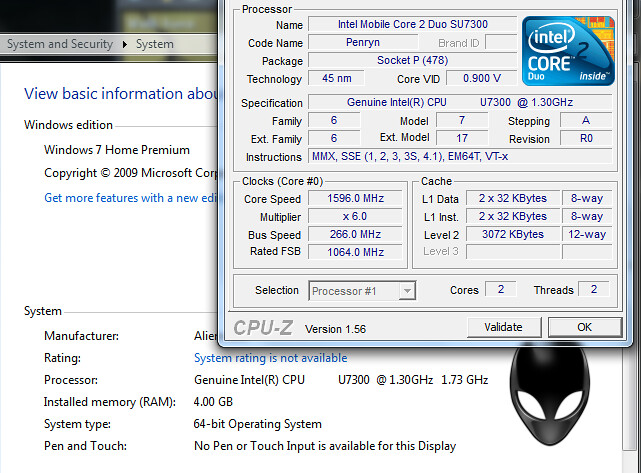Image resolution: width=641 pixels, height=473 pixels.
Task: Click the Installed memory value 4.00 GB
Action: coord(213,402)
